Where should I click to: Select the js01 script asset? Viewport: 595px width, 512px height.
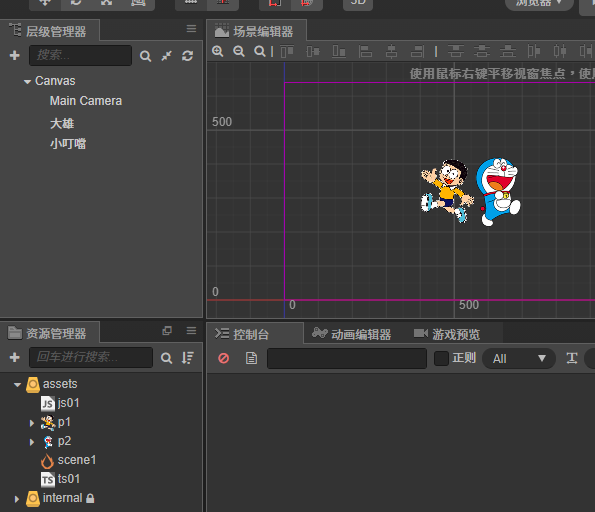(68, 403)
